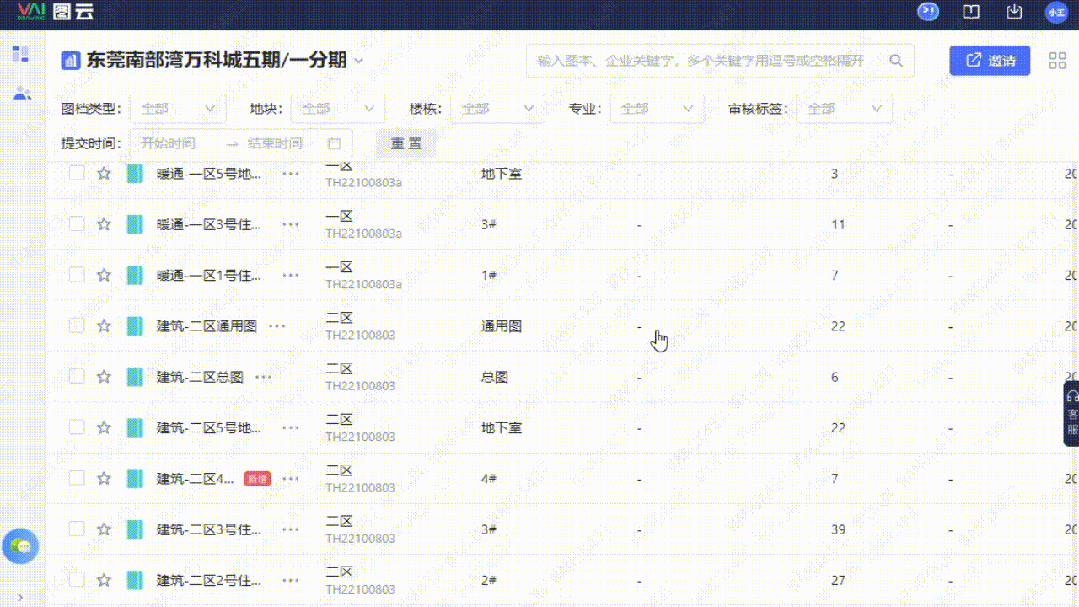Image resolution: width=1079 pixels, height=607 pixels.
Task: Click the download icon in top bar
Action: click(1014, 12)
